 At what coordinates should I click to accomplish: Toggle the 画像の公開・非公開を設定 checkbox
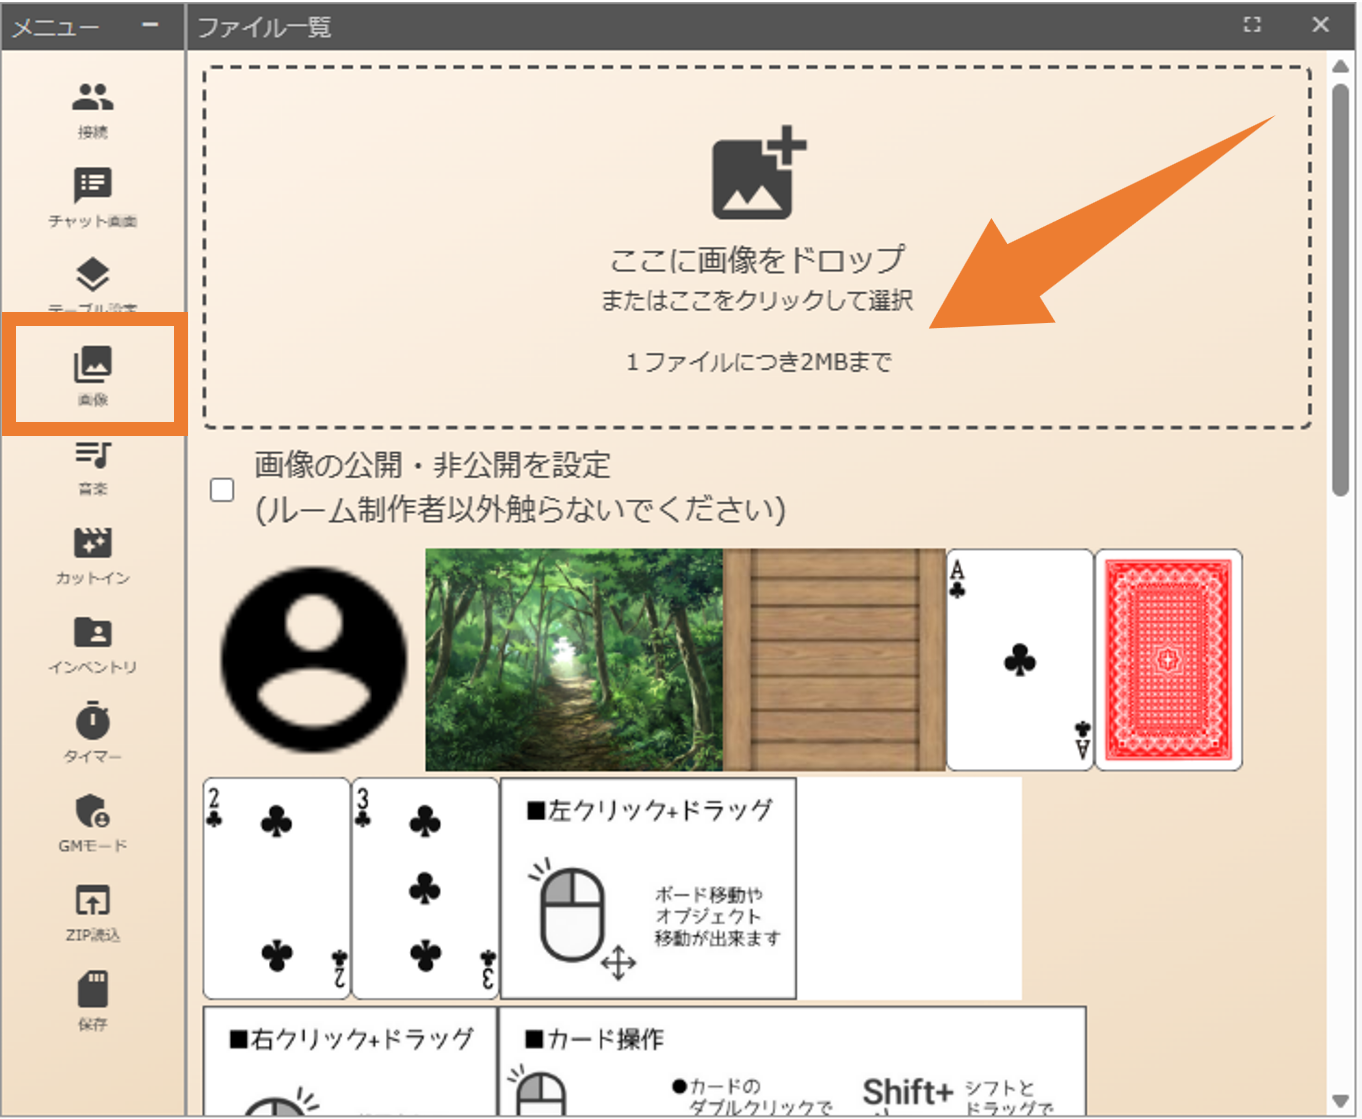click(222, 489)
